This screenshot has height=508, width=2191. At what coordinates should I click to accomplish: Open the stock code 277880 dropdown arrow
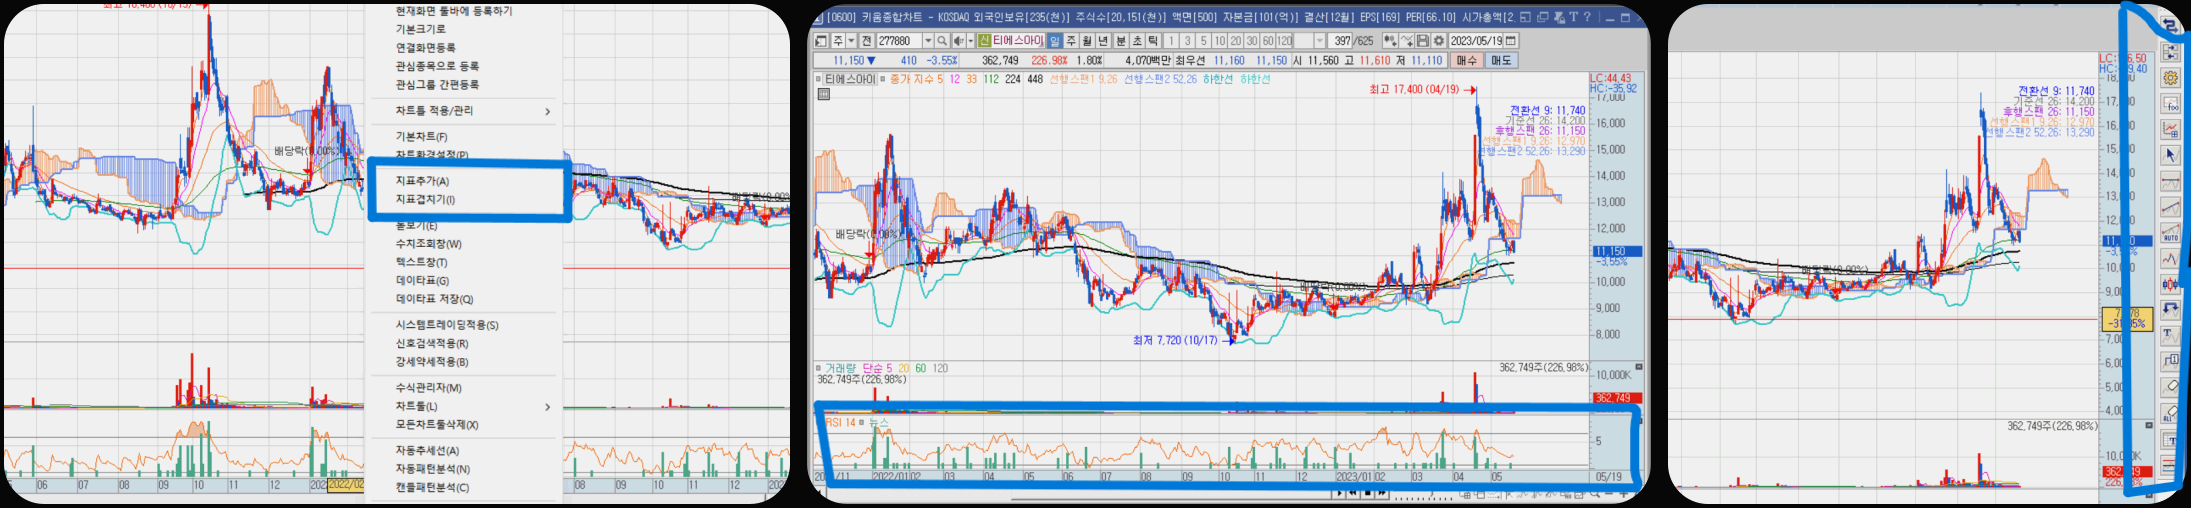[928, 41]
